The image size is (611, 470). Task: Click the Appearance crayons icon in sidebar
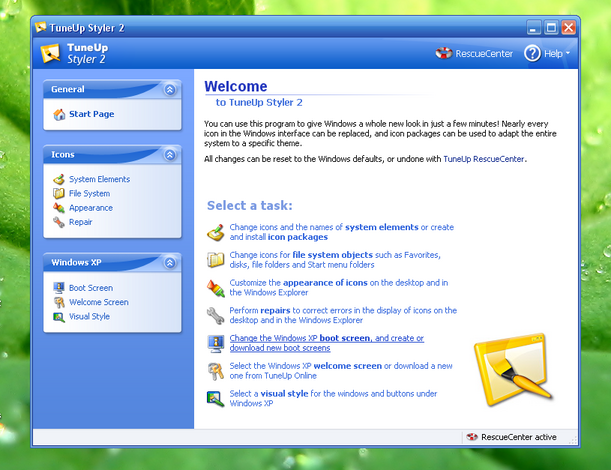59,208
